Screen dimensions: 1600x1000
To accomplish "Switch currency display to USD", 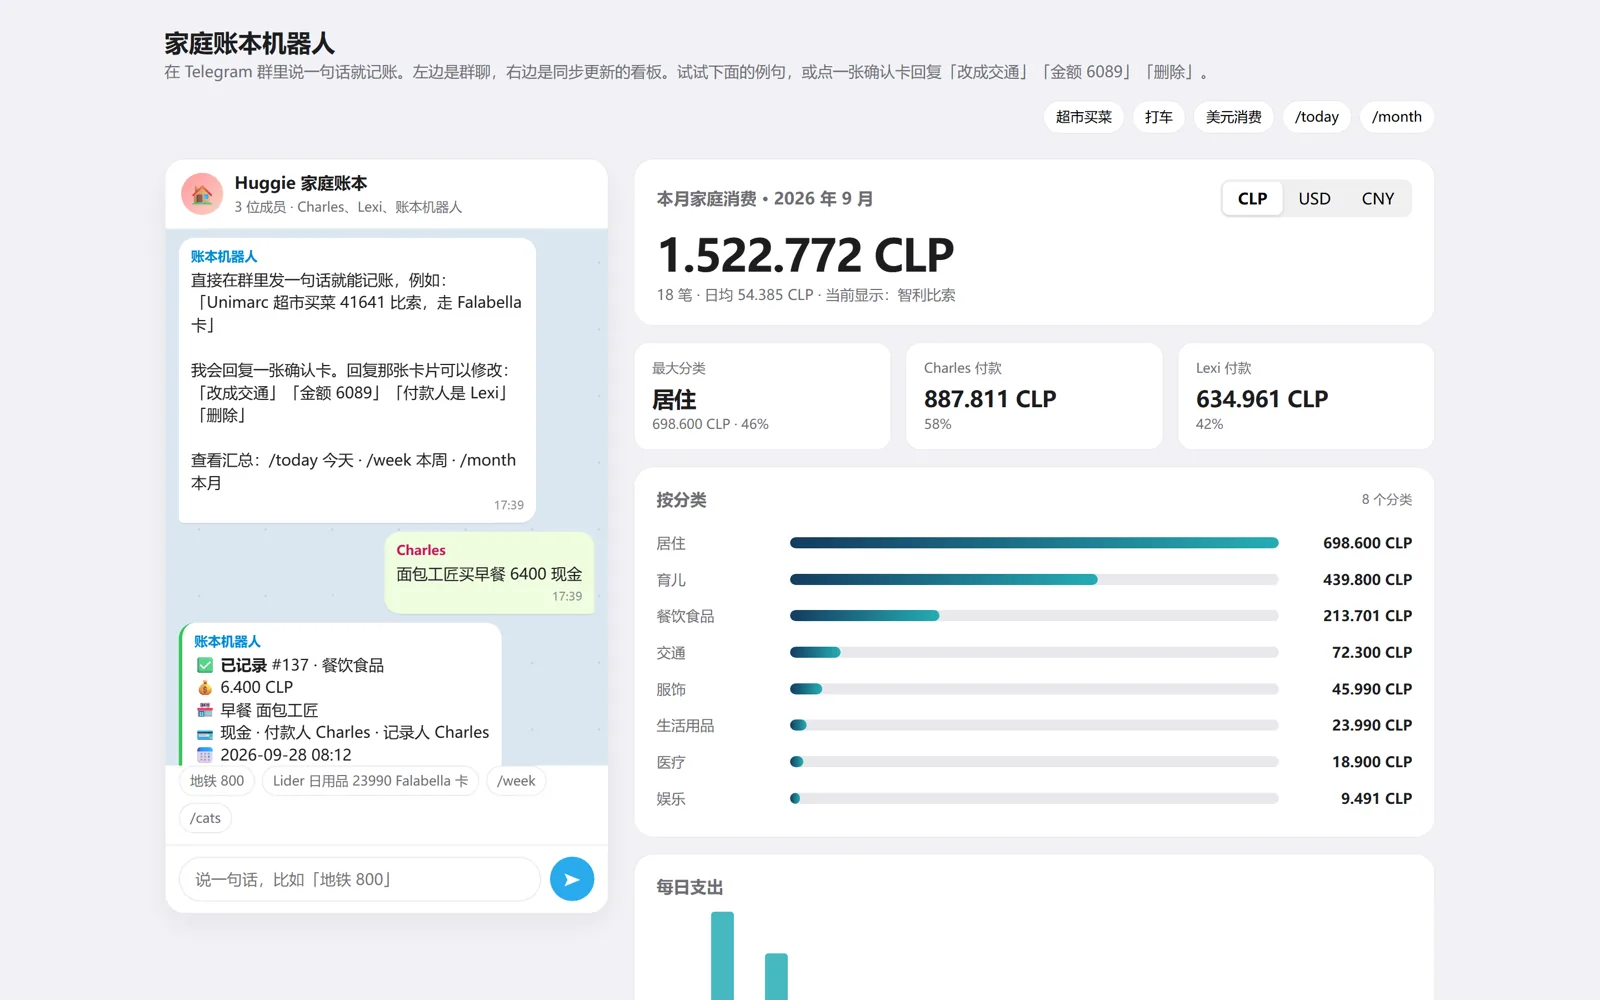I will [x=1314, y=198].
